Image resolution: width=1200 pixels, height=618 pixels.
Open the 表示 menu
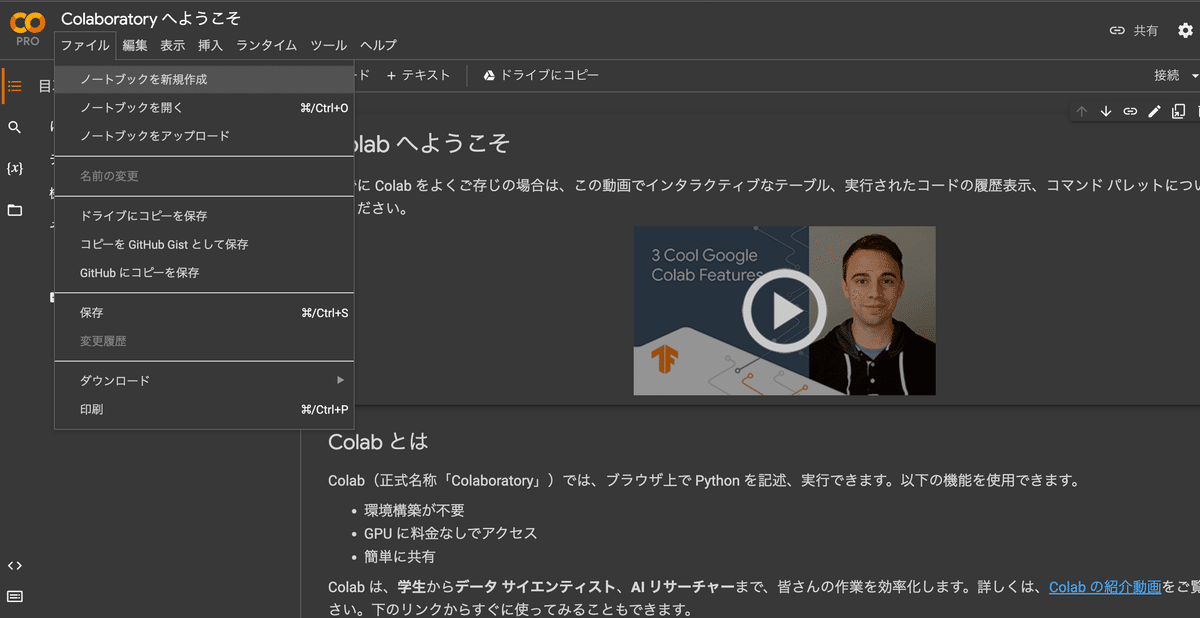pos(173,45)
